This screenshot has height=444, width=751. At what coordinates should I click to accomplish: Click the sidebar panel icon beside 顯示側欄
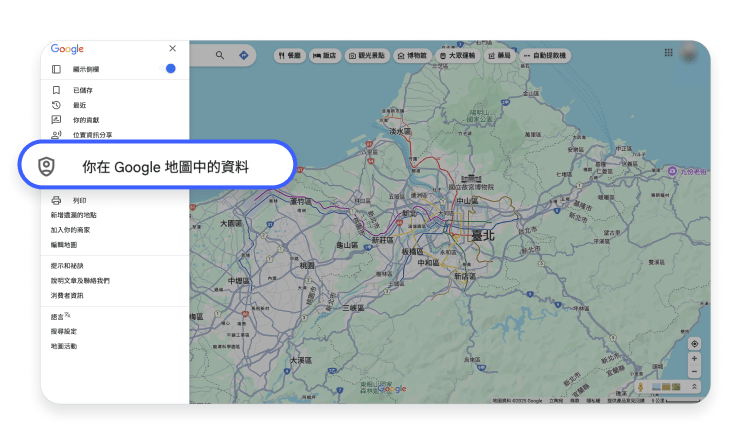56,69
